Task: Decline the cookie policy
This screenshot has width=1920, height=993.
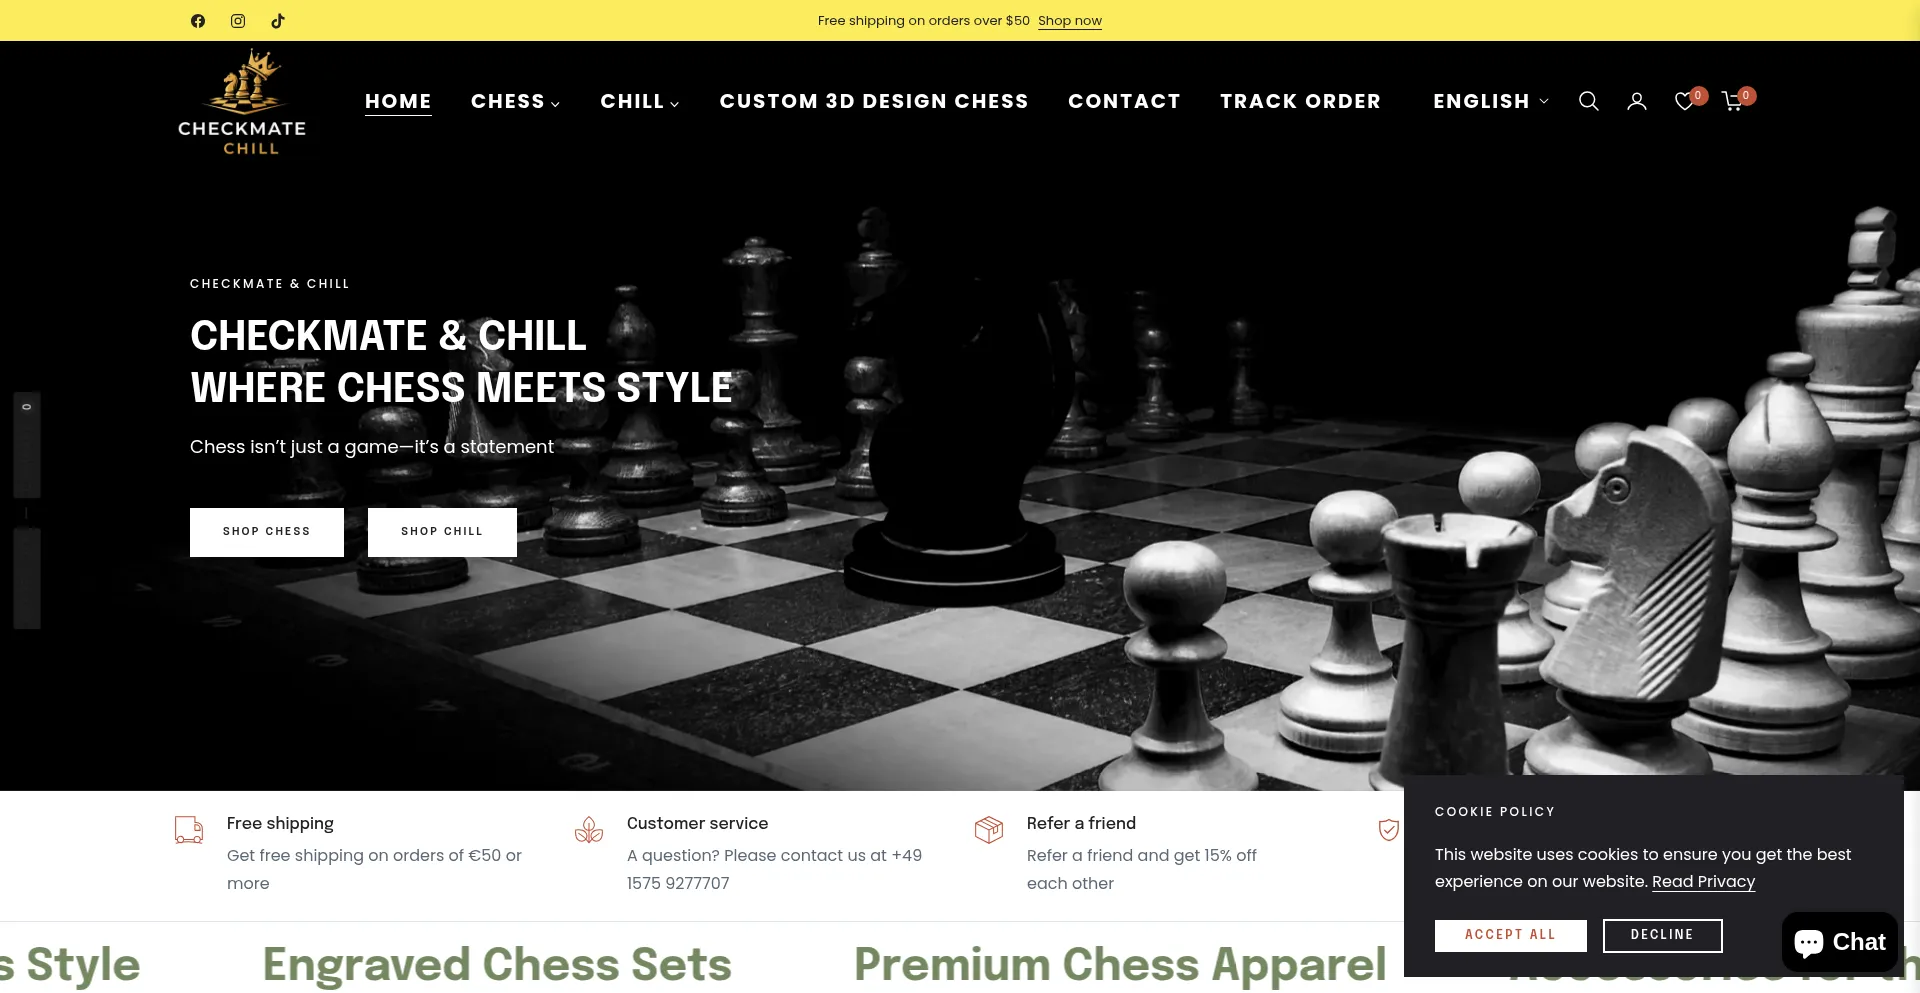Action: tap(1662, 935)
